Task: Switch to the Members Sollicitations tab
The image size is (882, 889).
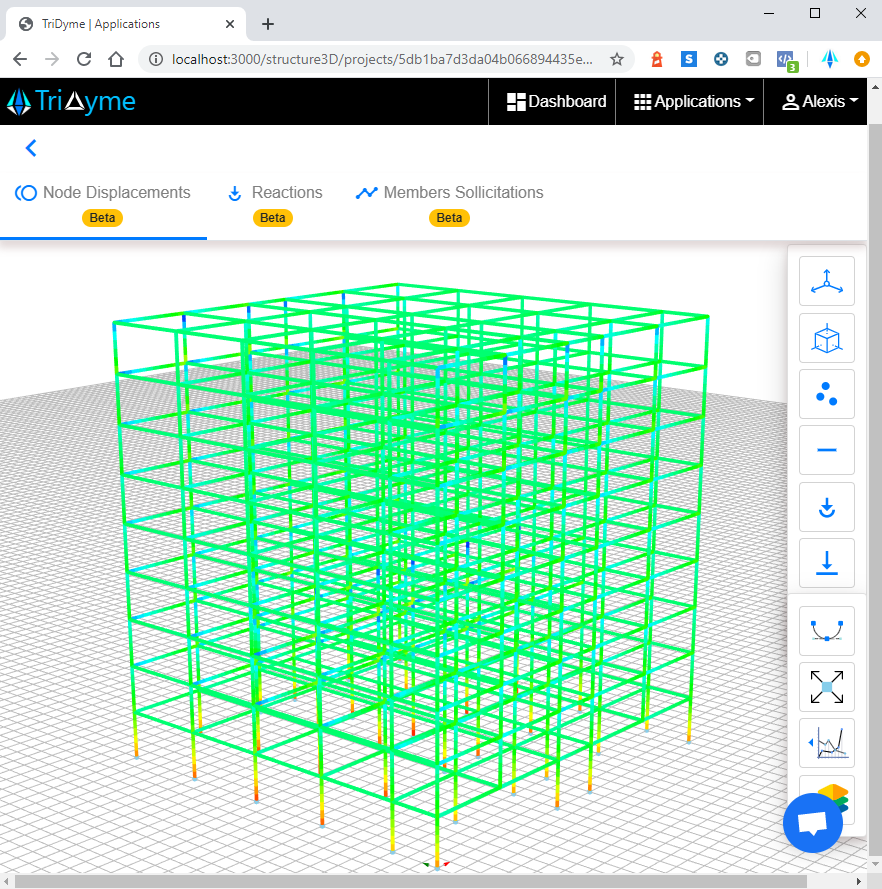Action: coord(449,205)
